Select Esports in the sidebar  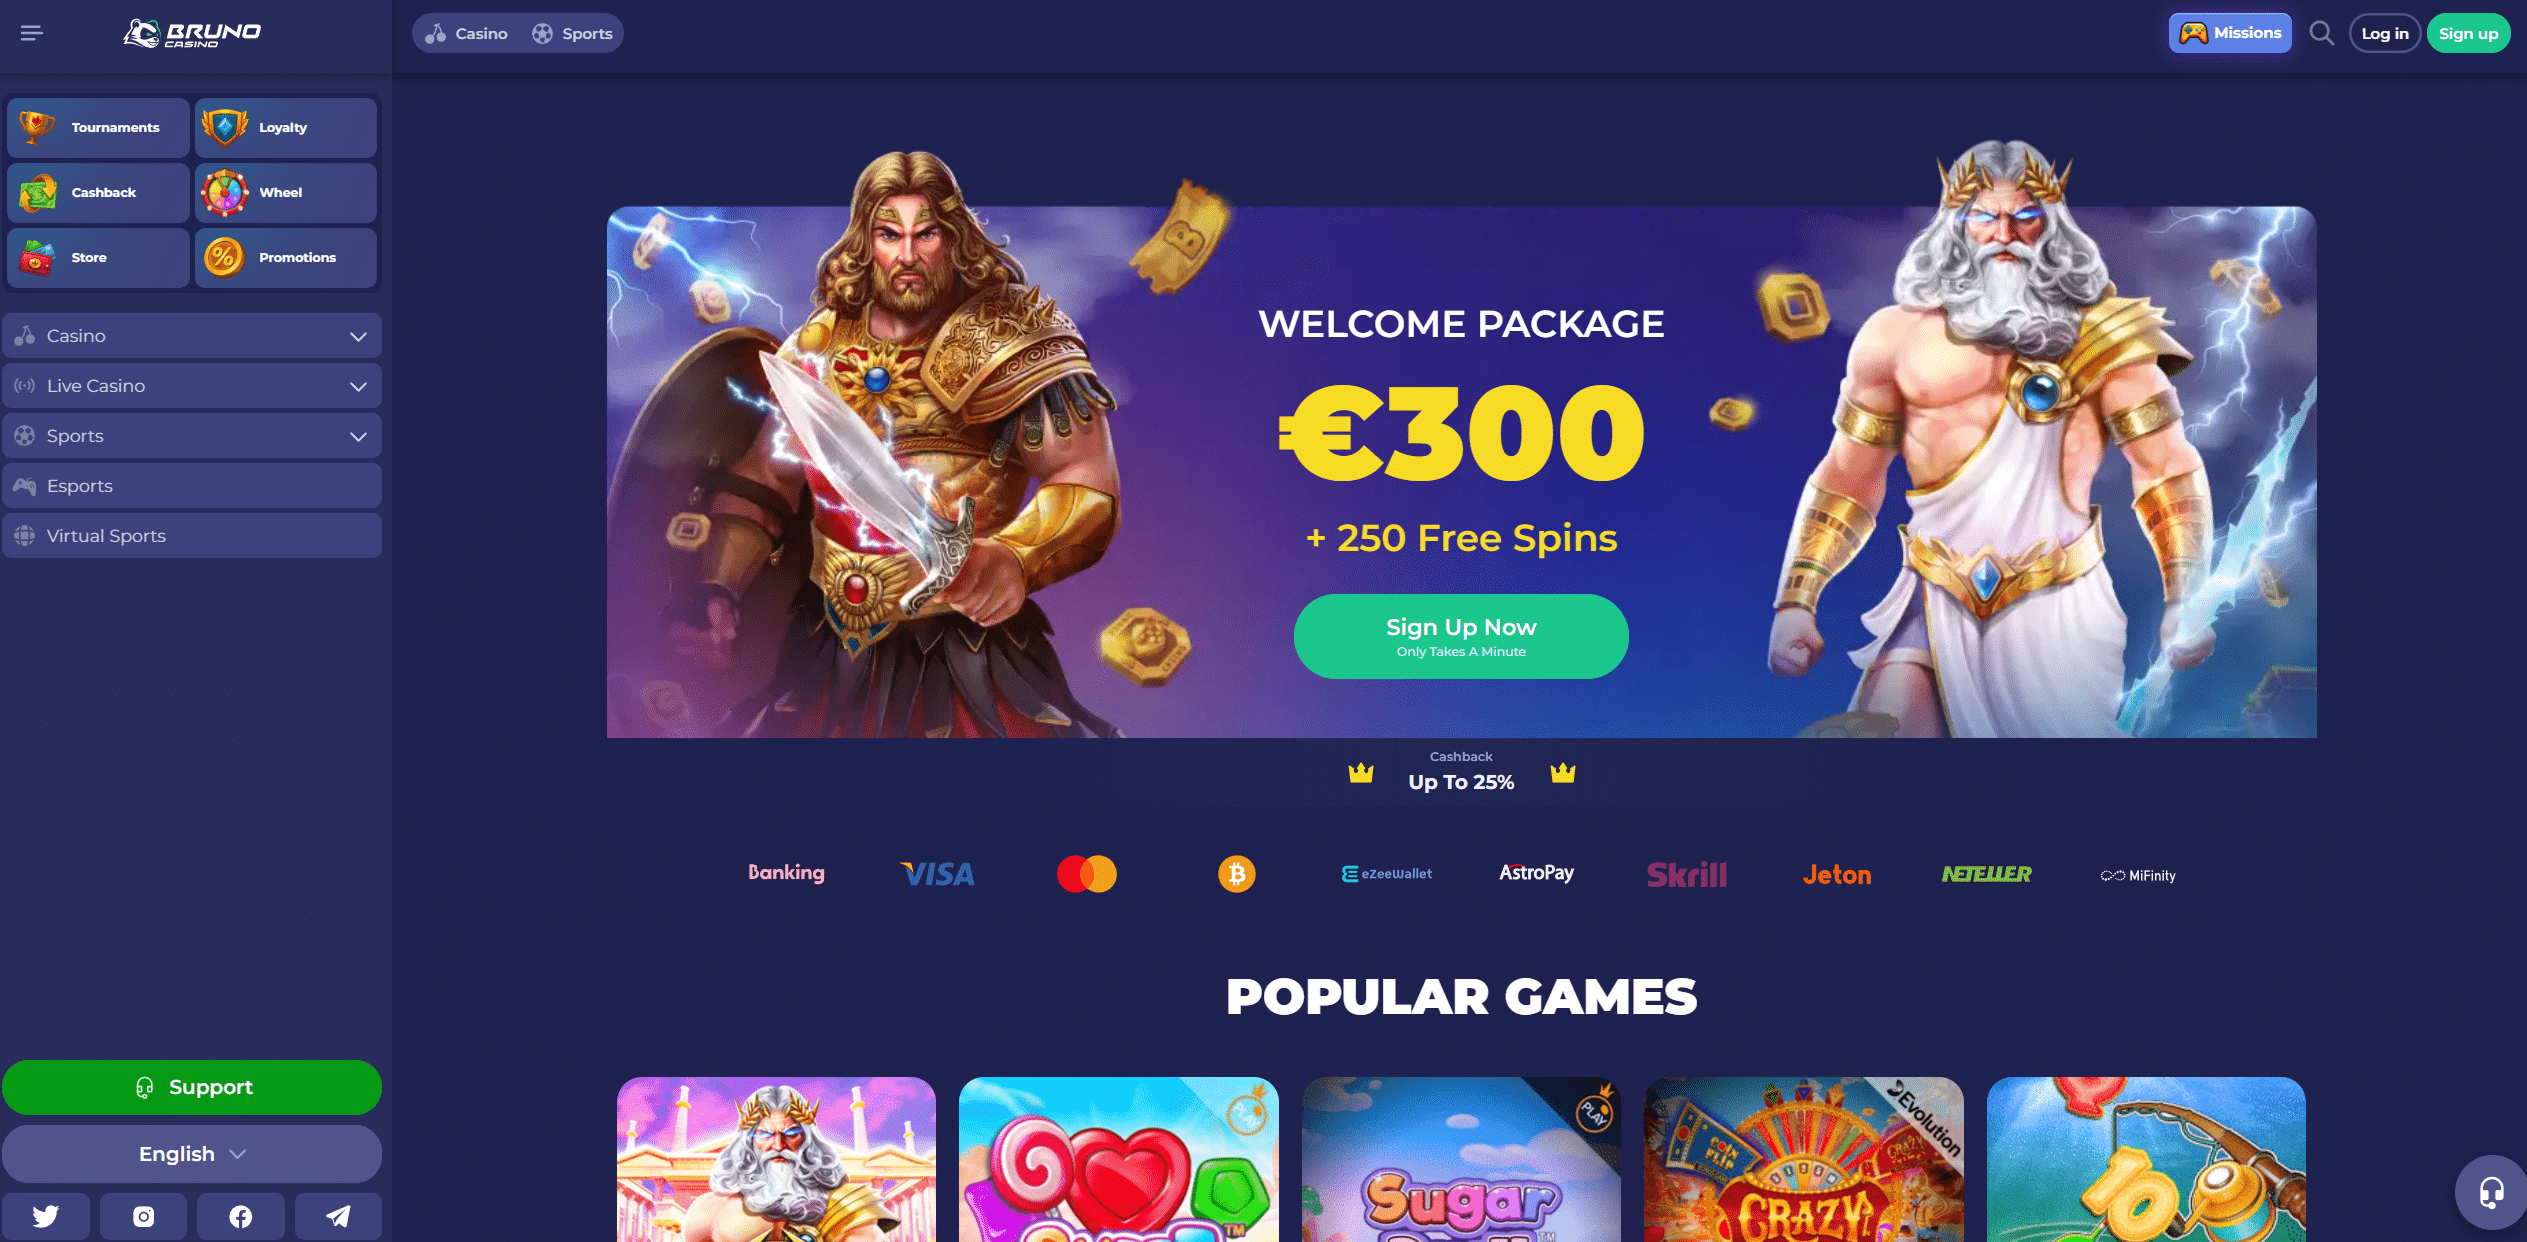pos(192,486)
